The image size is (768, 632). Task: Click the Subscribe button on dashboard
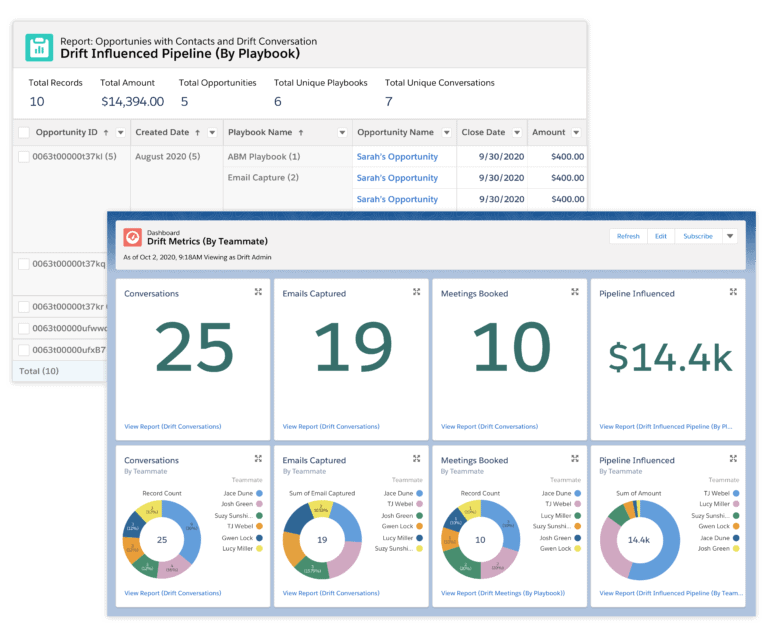(x=697, y=237)
